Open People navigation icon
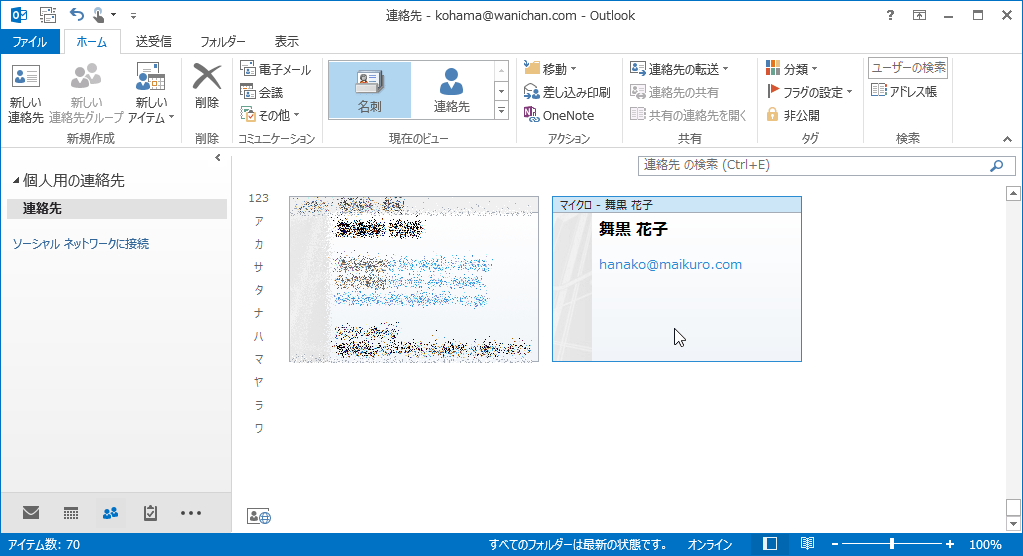The height and width of the screenshot is (556, 1023). coord(110,513)
